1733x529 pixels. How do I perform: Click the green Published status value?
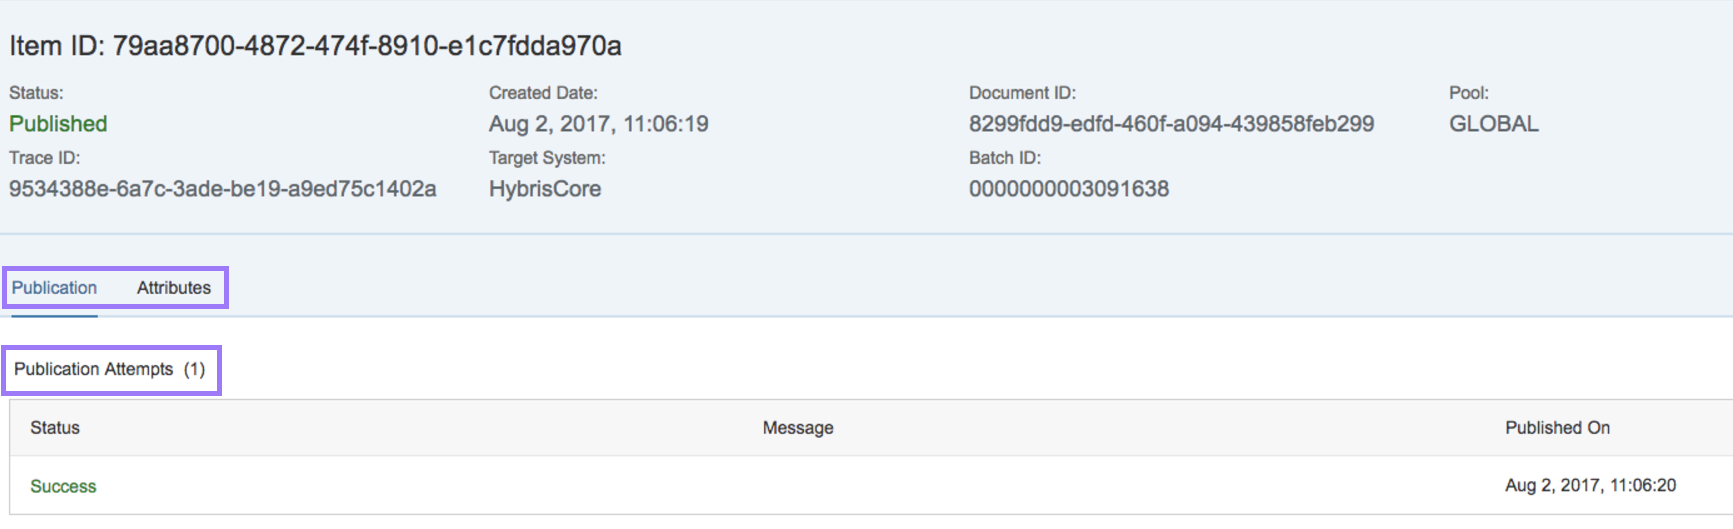pos(58,124)
